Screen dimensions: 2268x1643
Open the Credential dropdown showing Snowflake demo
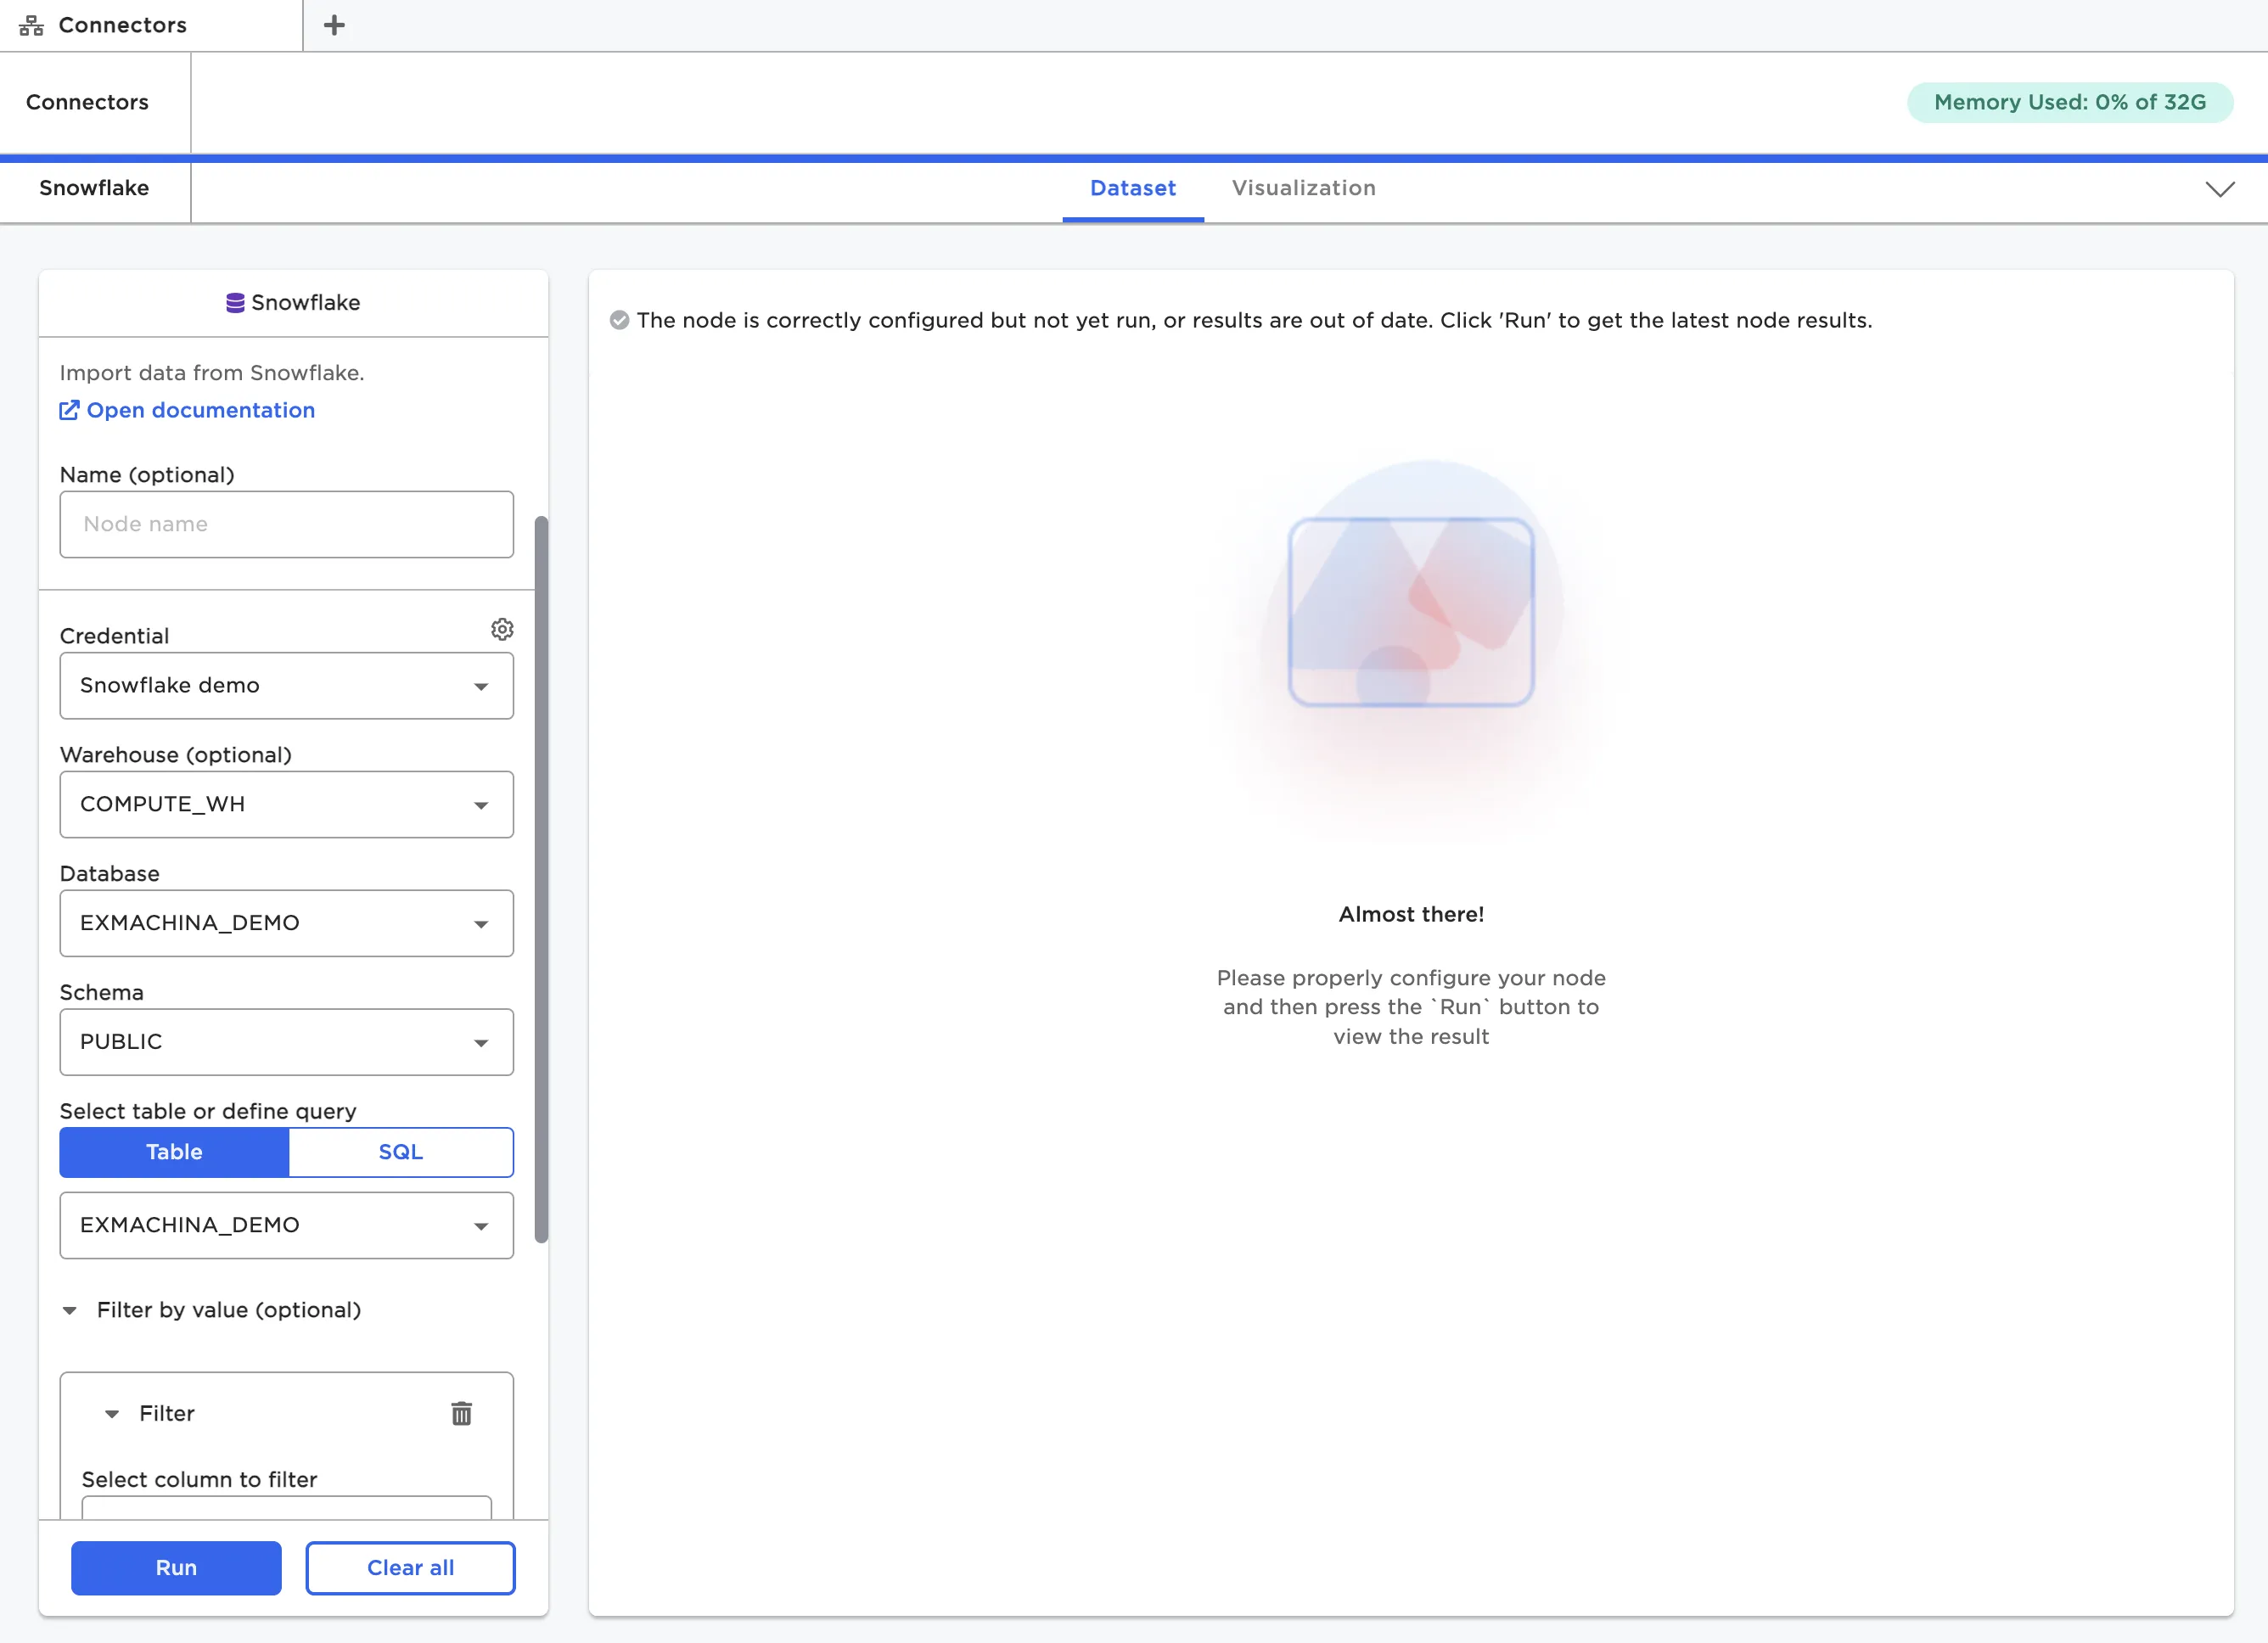286,686
